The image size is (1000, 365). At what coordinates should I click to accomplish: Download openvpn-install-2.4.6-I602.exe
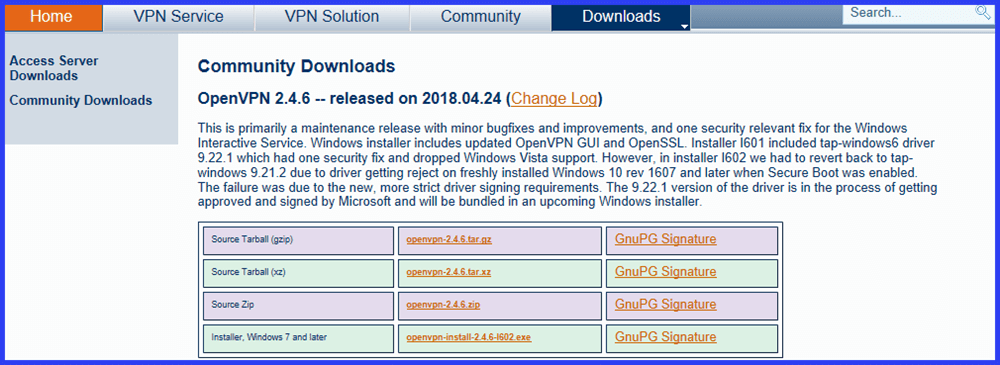tap(469, 337)
